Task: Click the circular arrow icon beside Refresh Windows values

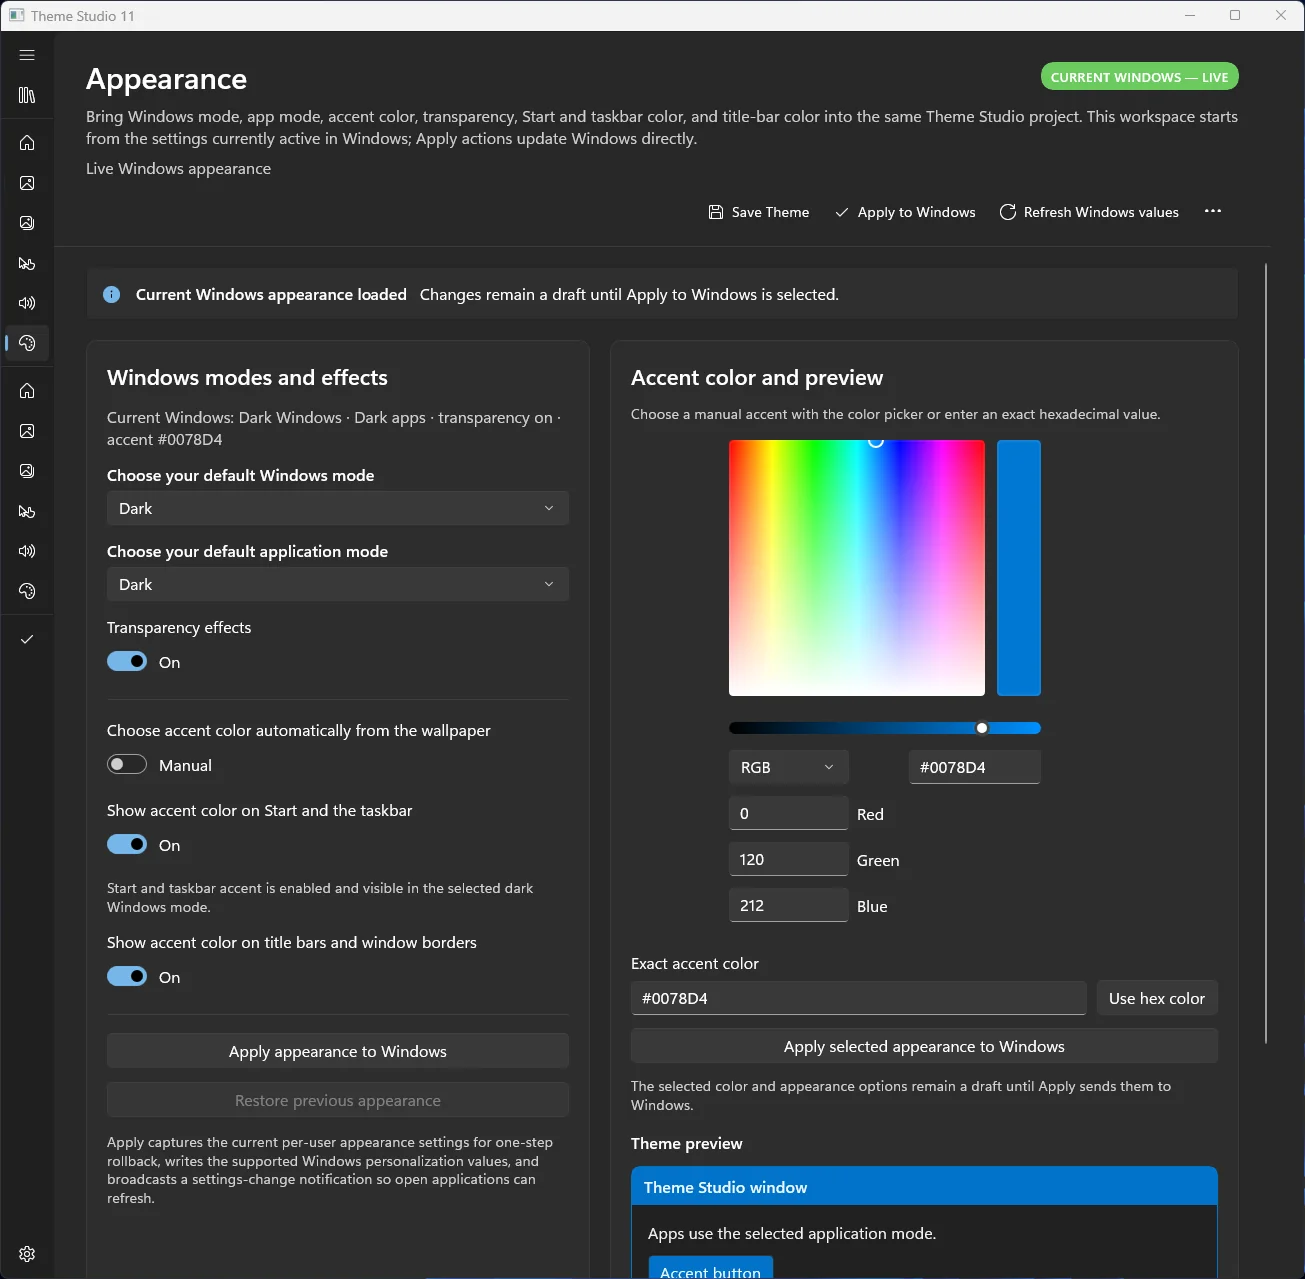Action: click(x=1008, y=212)
